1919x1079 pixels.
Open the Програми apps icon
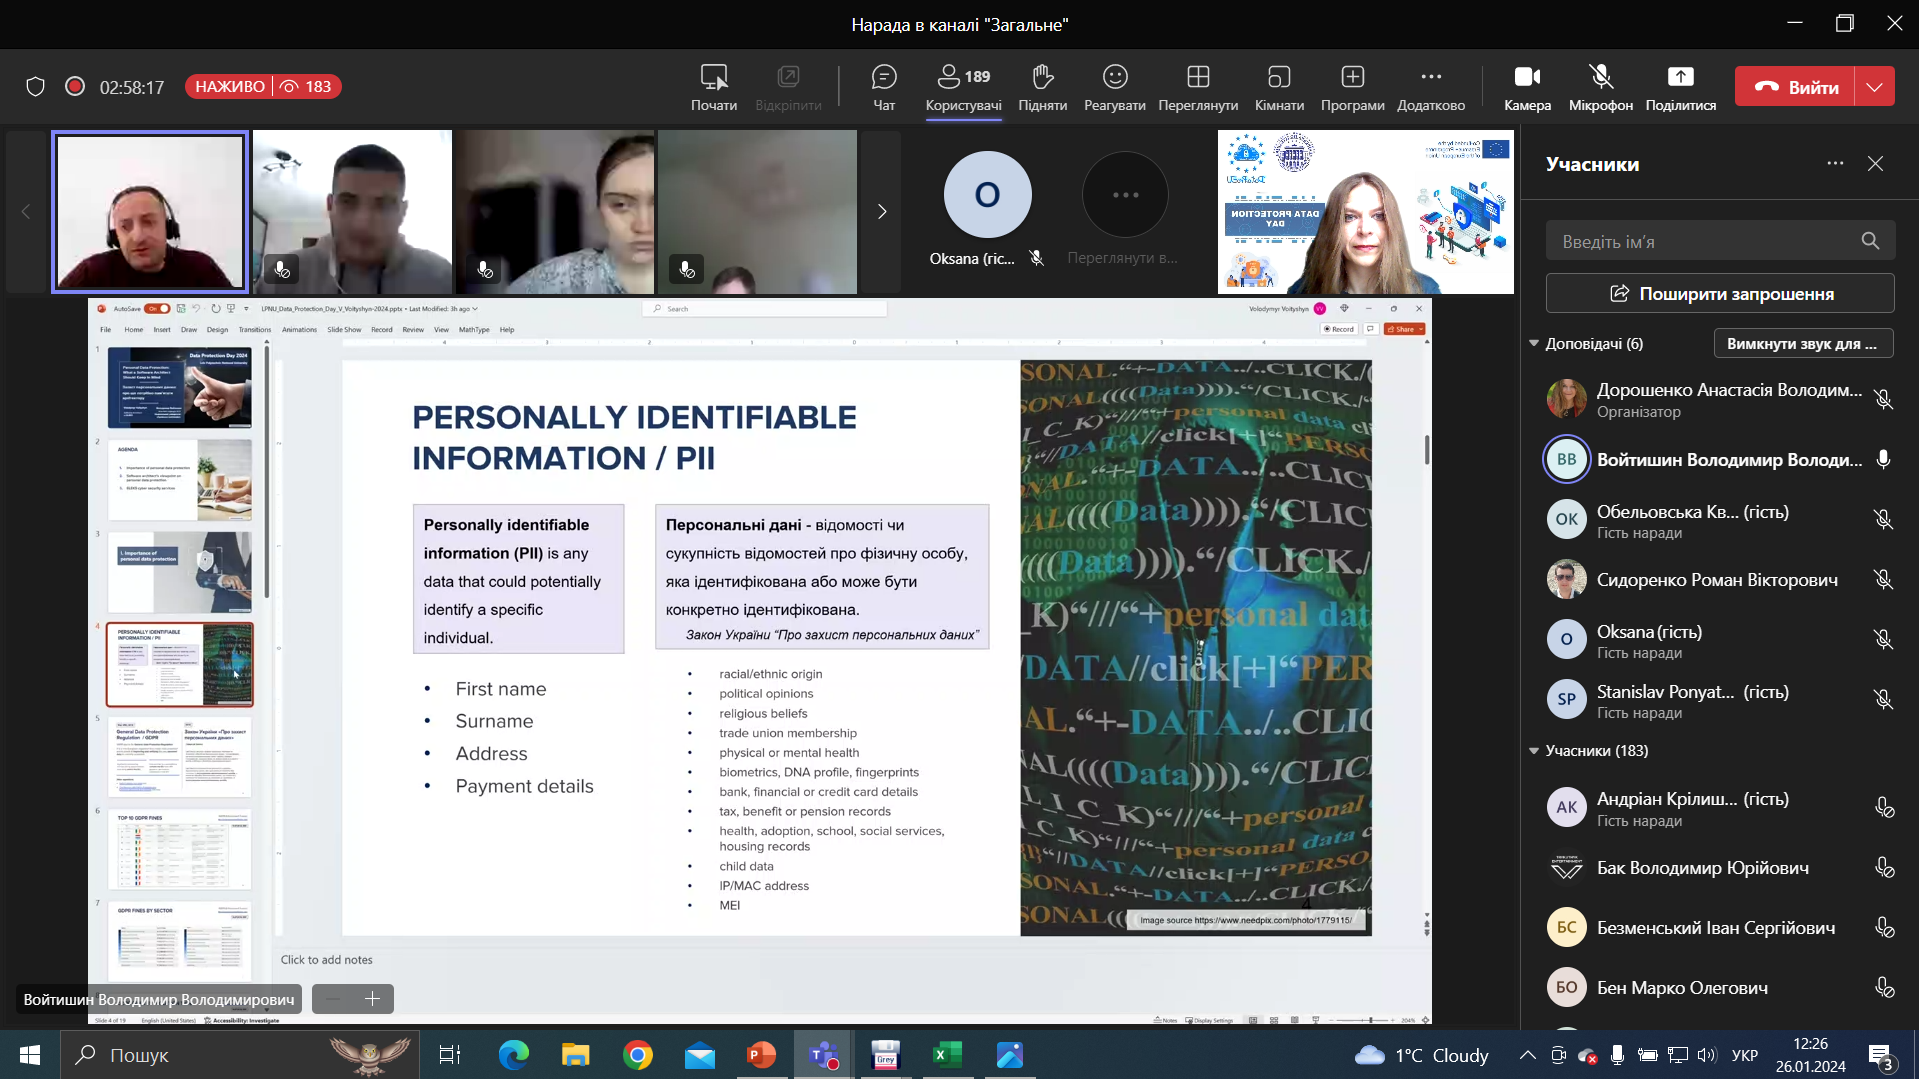(1352, 87)
